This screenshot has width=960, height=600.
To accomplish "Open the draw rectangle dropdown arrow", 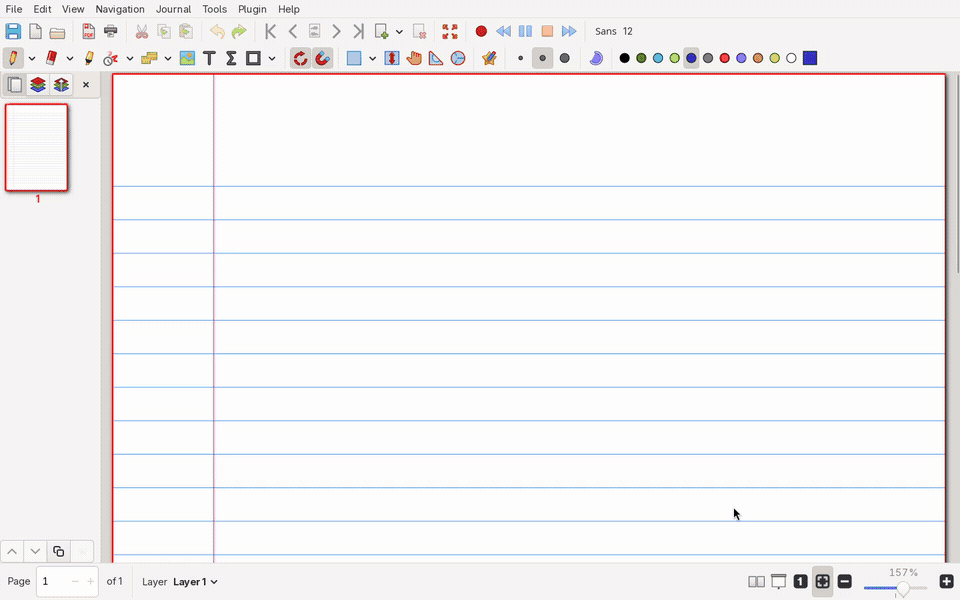I will click(272, 59).
